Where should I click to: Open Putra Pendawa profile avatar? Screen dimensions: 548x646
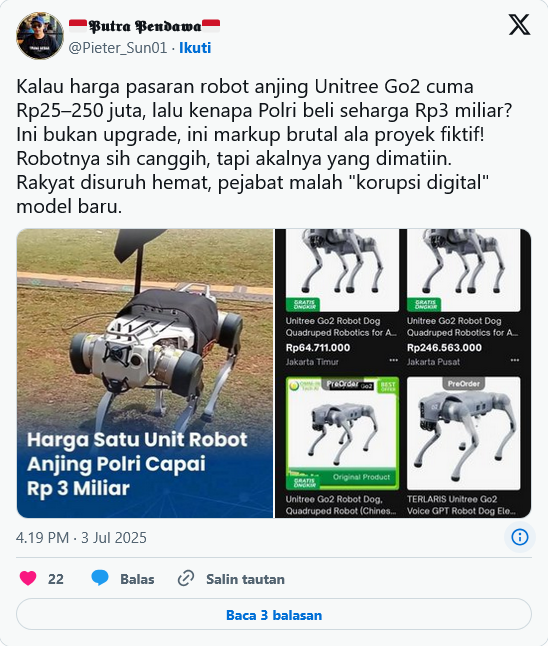tap(40, 36)
